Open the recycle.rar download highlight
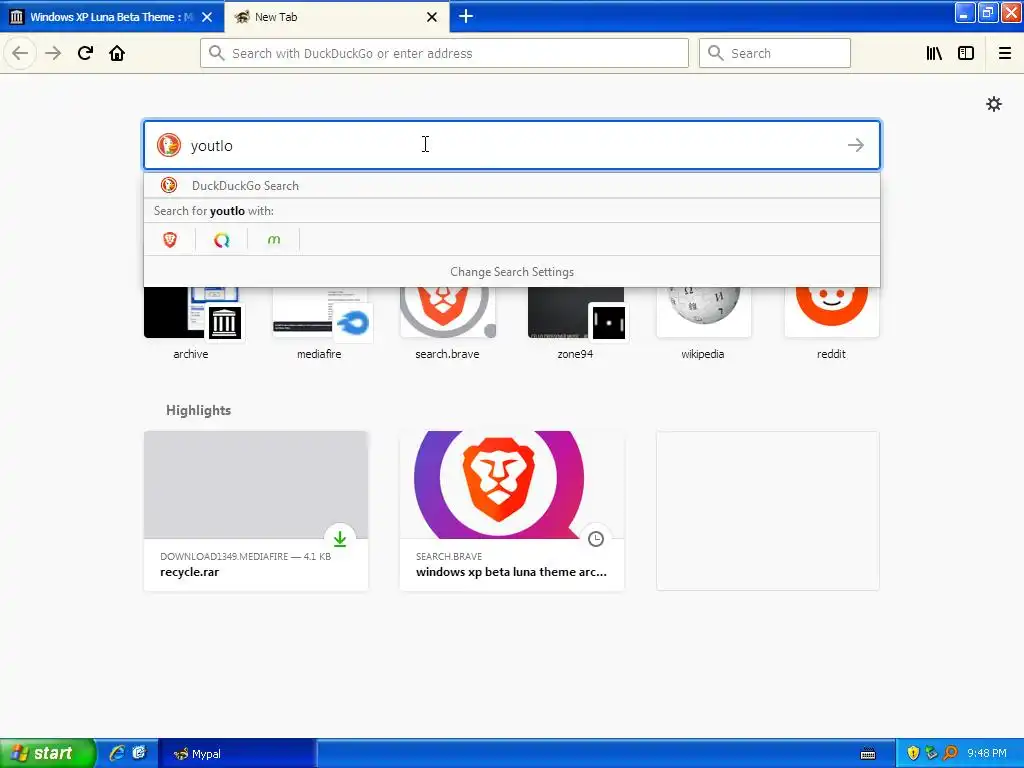The image size is (1024, 768). point(256,511)
